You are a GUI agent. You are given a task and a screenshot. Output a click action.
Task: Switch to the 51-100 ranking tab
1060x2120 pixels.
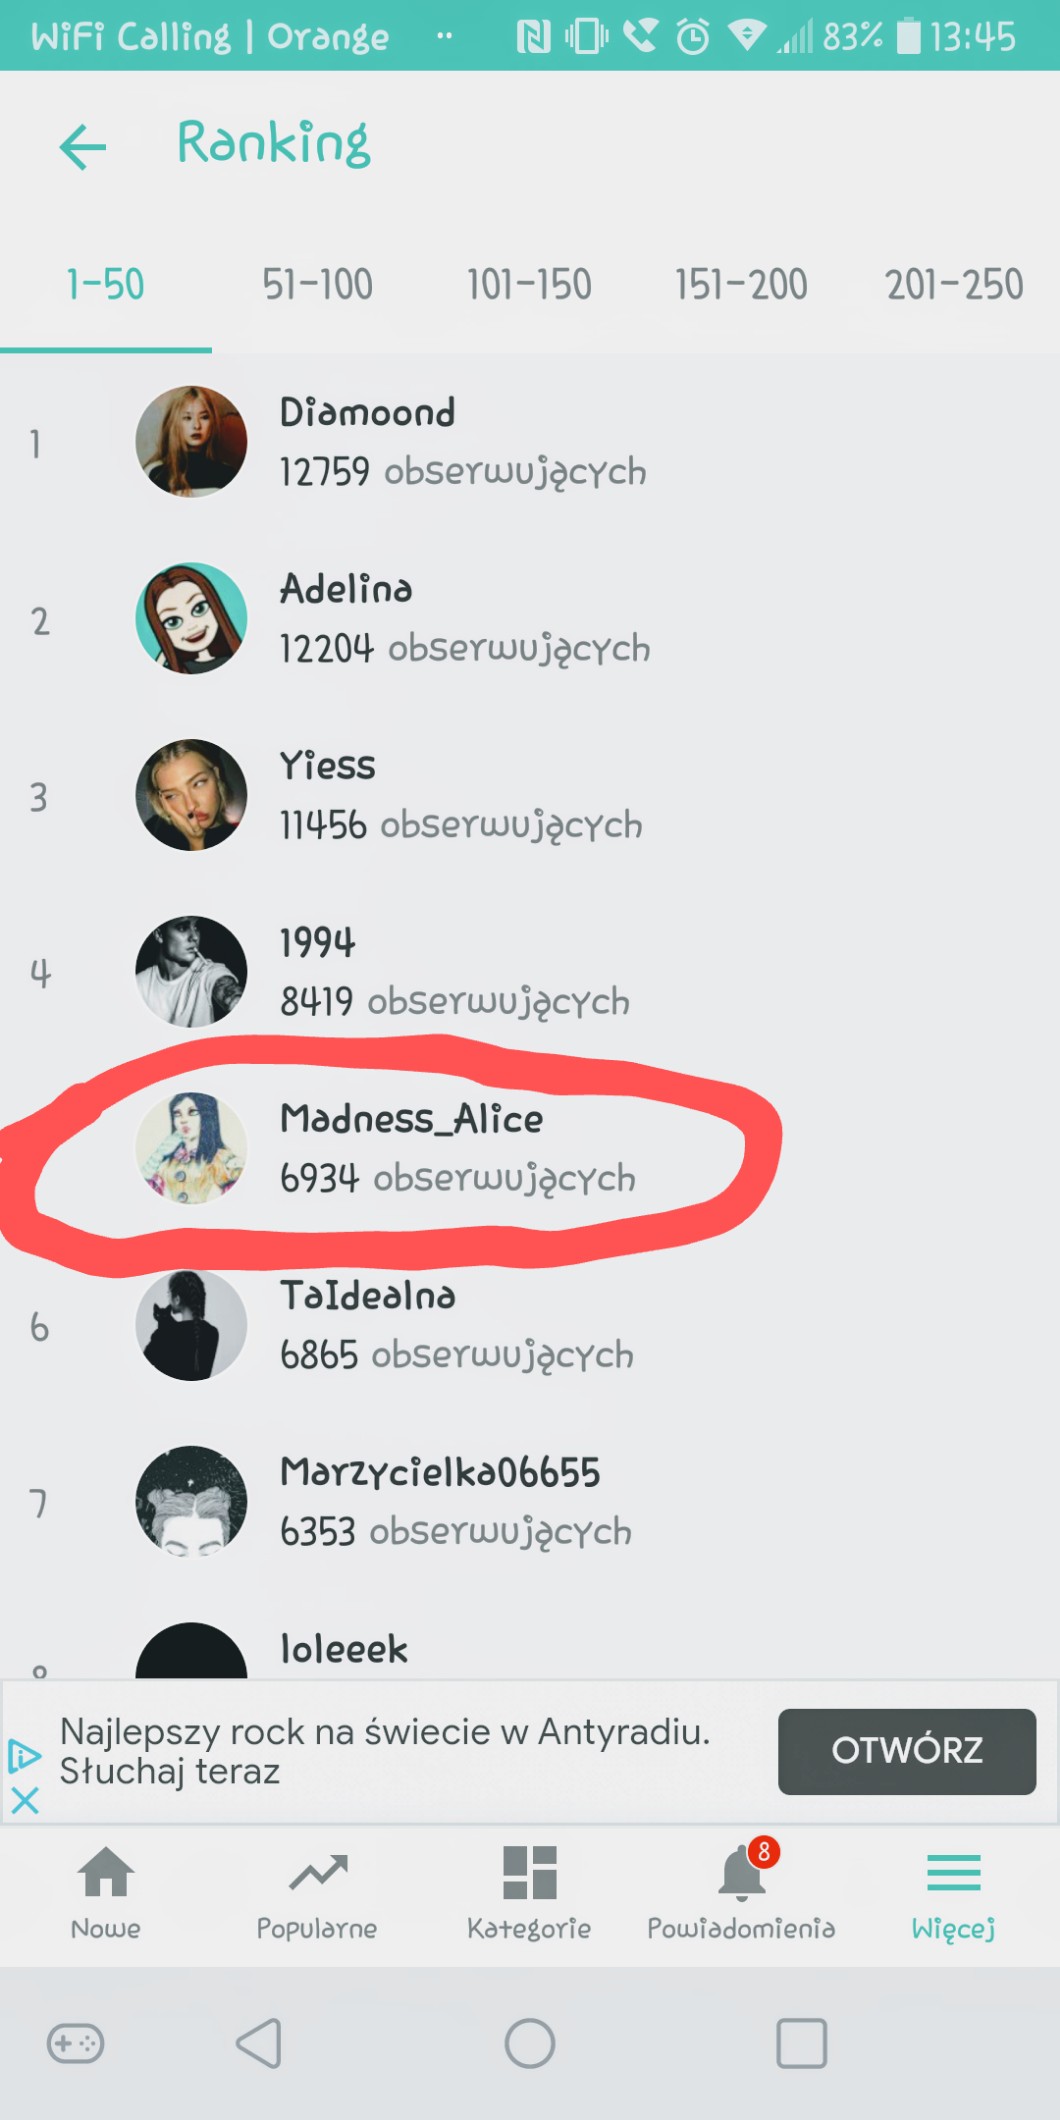pos(317,285)
